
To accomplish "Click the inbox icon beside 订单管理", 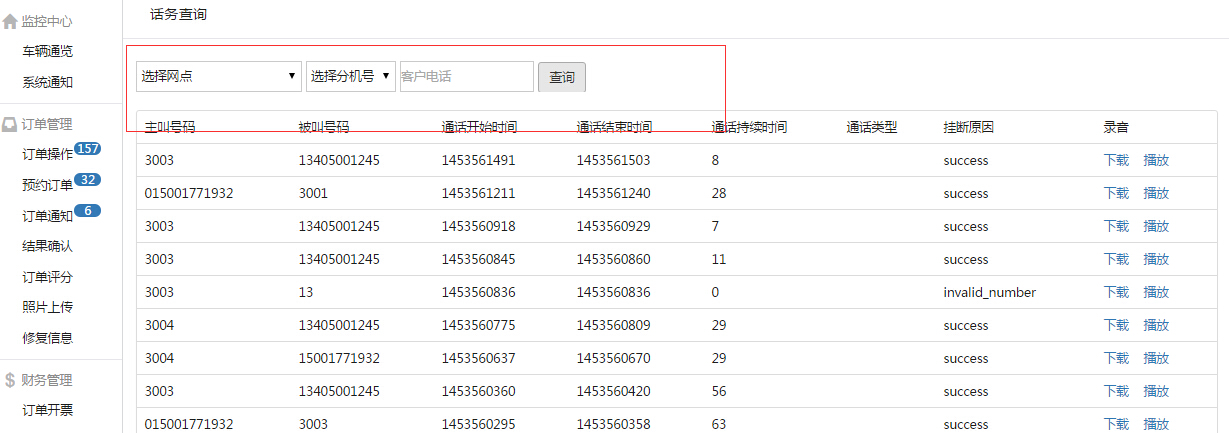I will point(10,125).
